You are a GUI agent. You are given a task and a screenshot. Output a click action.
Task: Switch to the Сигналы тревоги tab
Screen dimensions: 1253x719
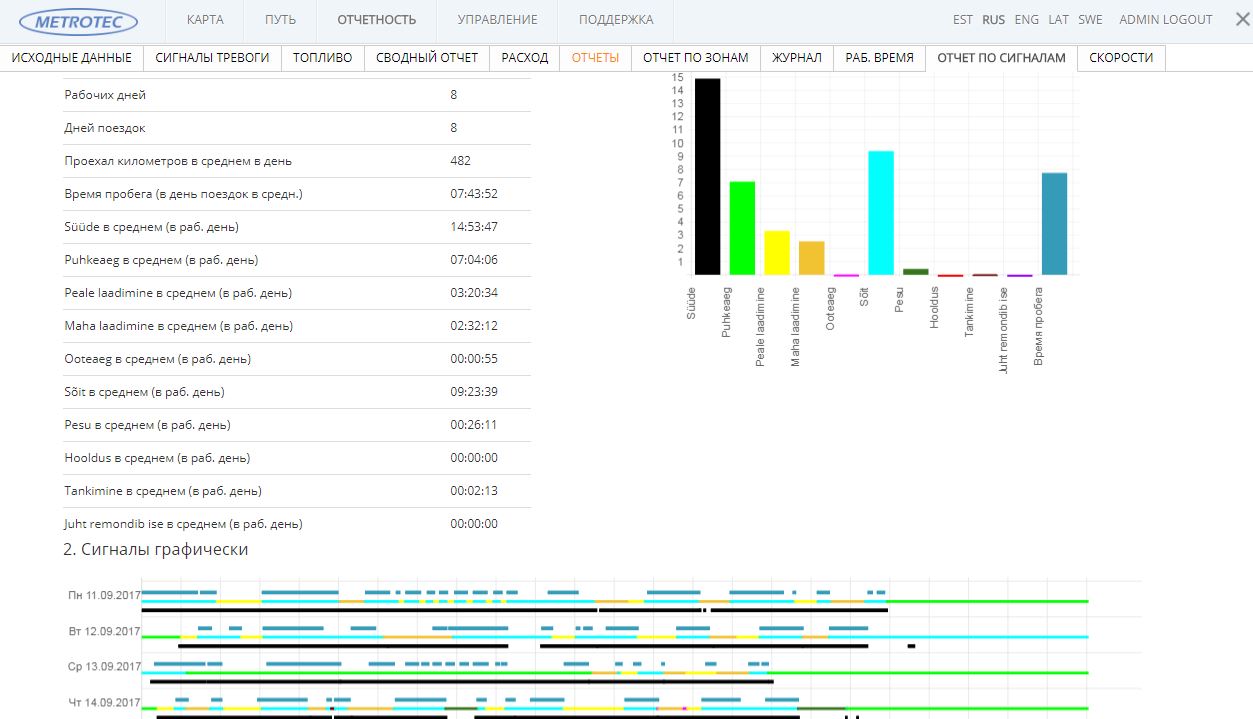(x=212, y=58)
